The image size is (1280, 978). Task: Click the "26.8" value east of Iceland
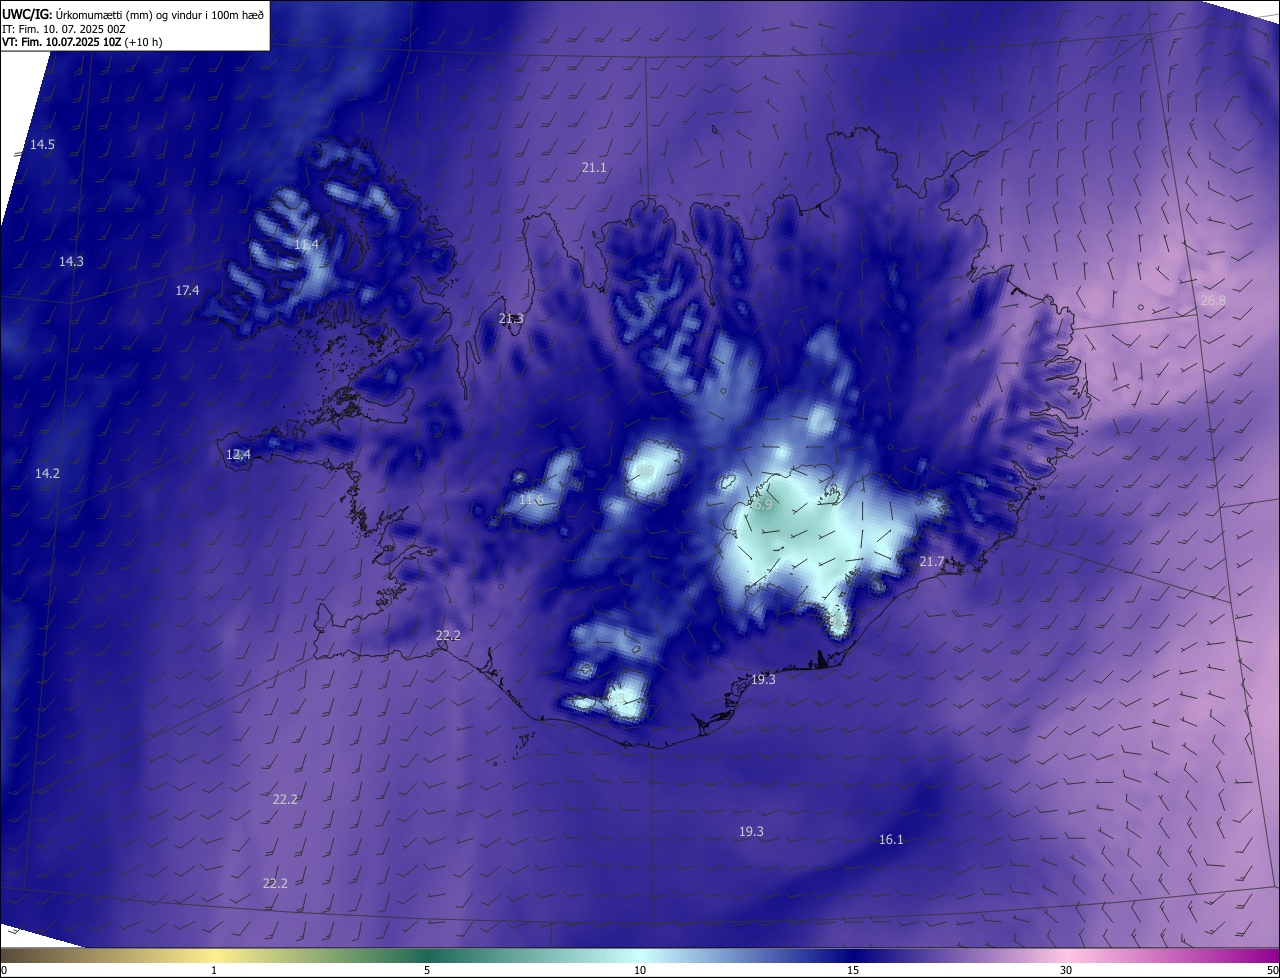[x=1213, y=301]
